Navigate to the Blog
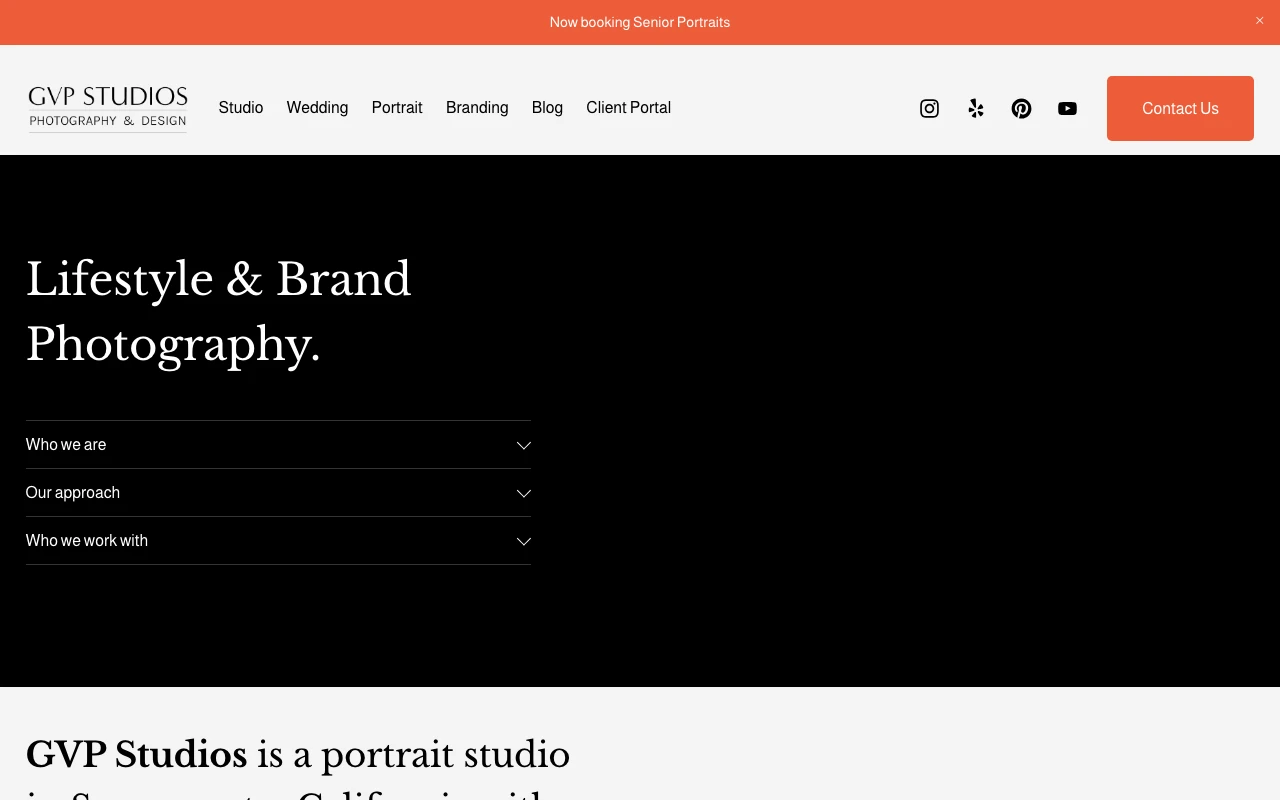Screen dimensions: 1280x800 (547, 108)
